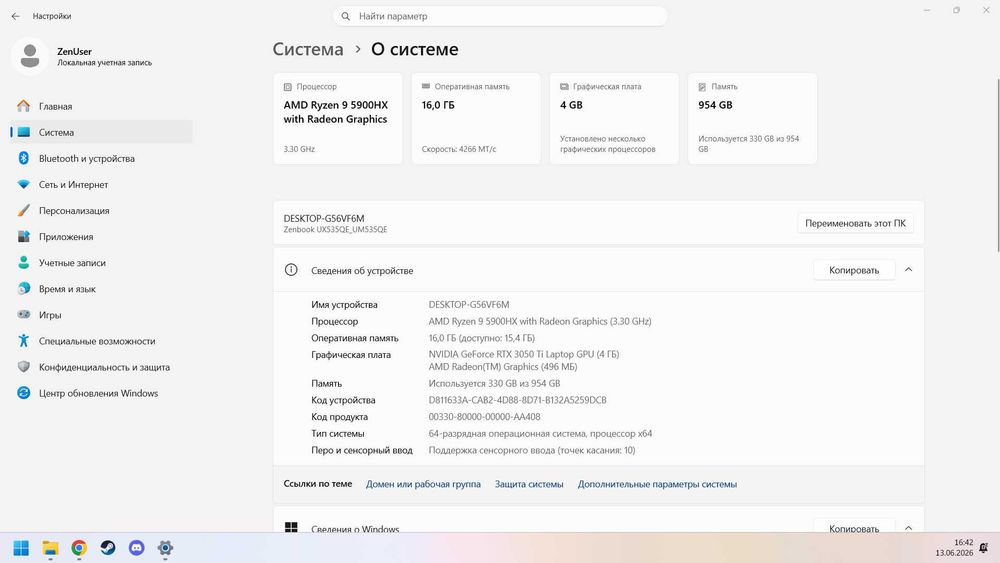The width and height of the screenshot is (1000, 563).
Task: Click the ZenUser profile avatar
Action: pos(30,56)
